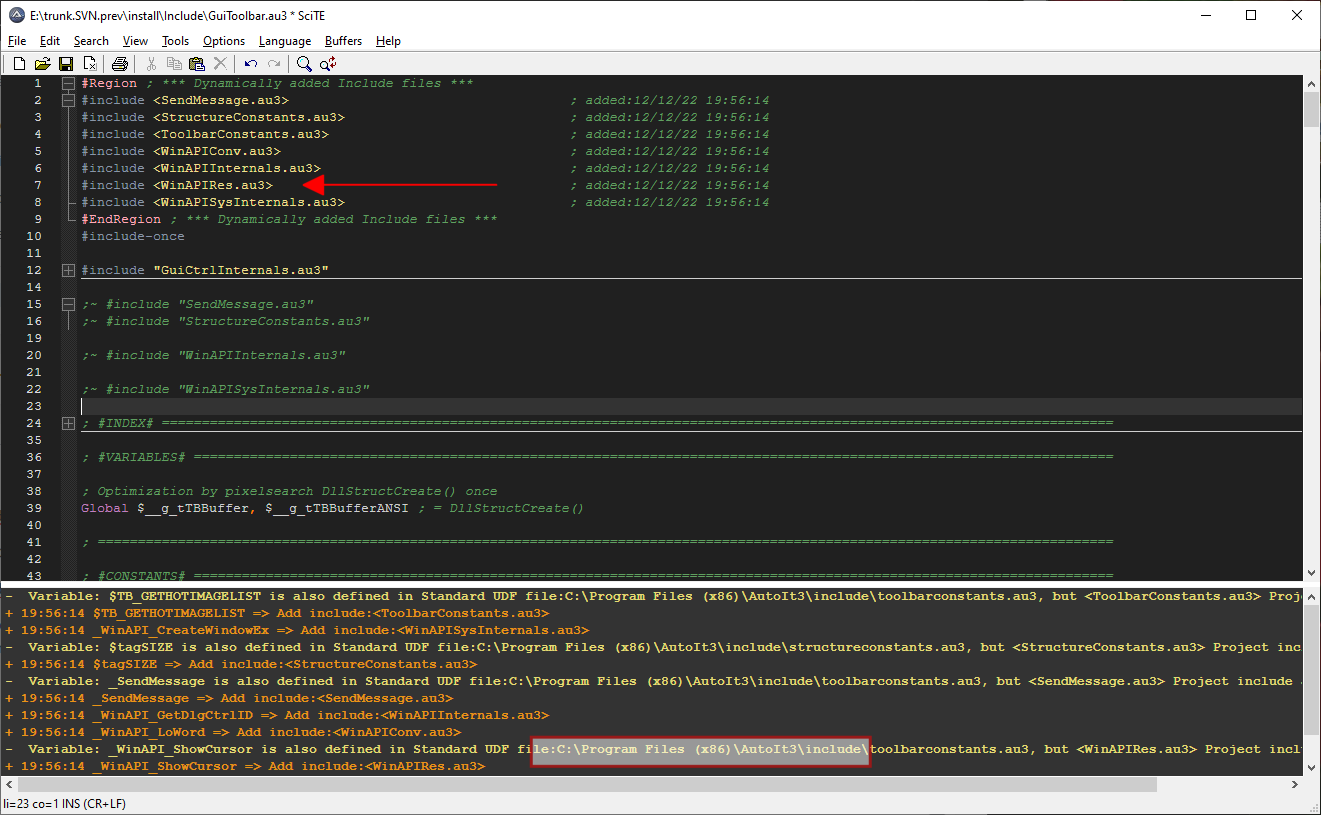Click the Cut scissors icon
This screenshot has height=815, width=1321.
(152, 64)
